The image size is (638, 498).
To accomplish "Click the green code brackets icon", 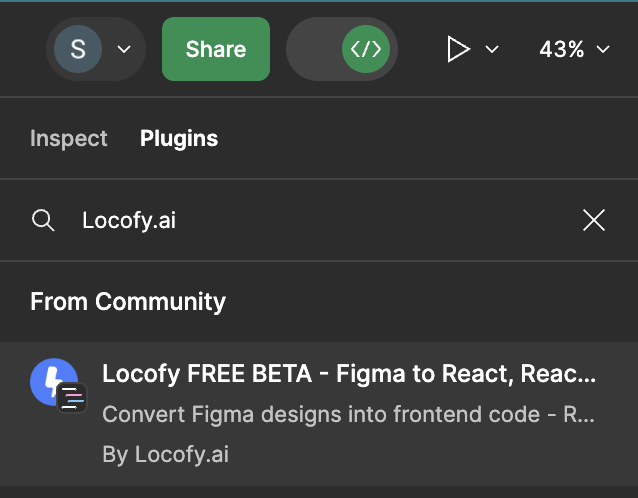I will click(366, 49).
